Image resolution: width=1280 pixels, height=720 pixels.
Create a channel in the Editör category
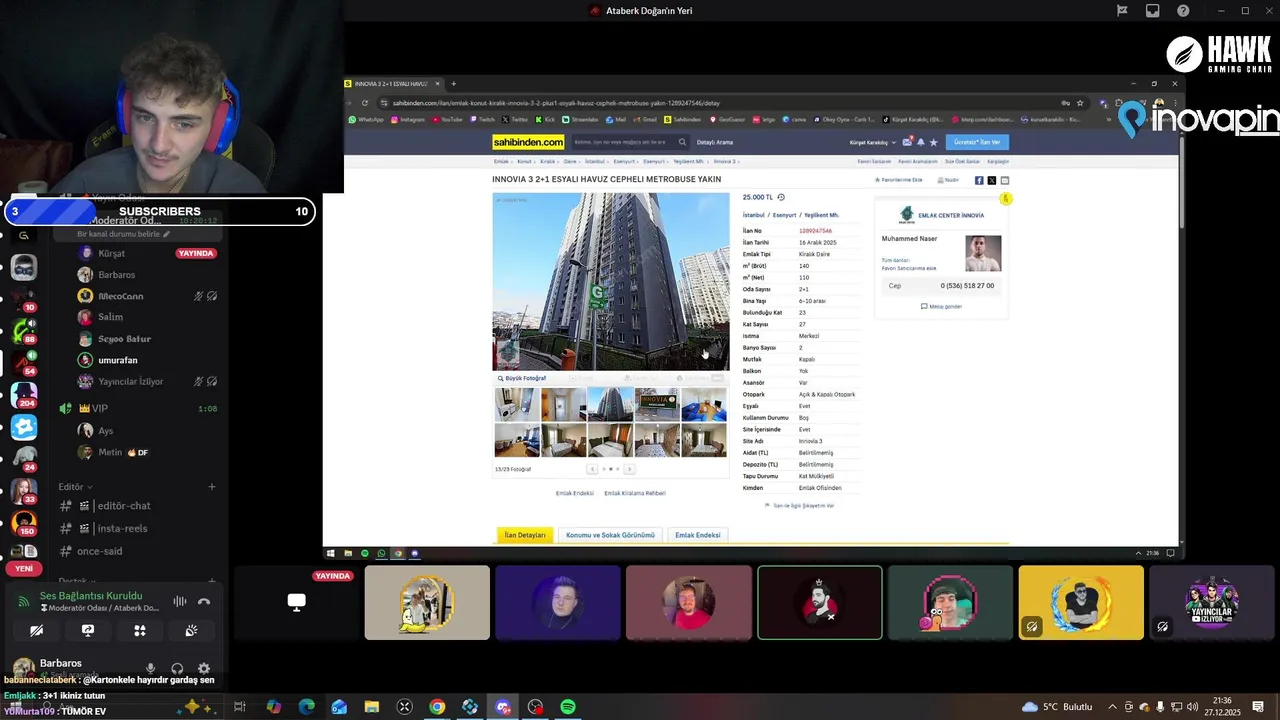(x=212, y=487)
